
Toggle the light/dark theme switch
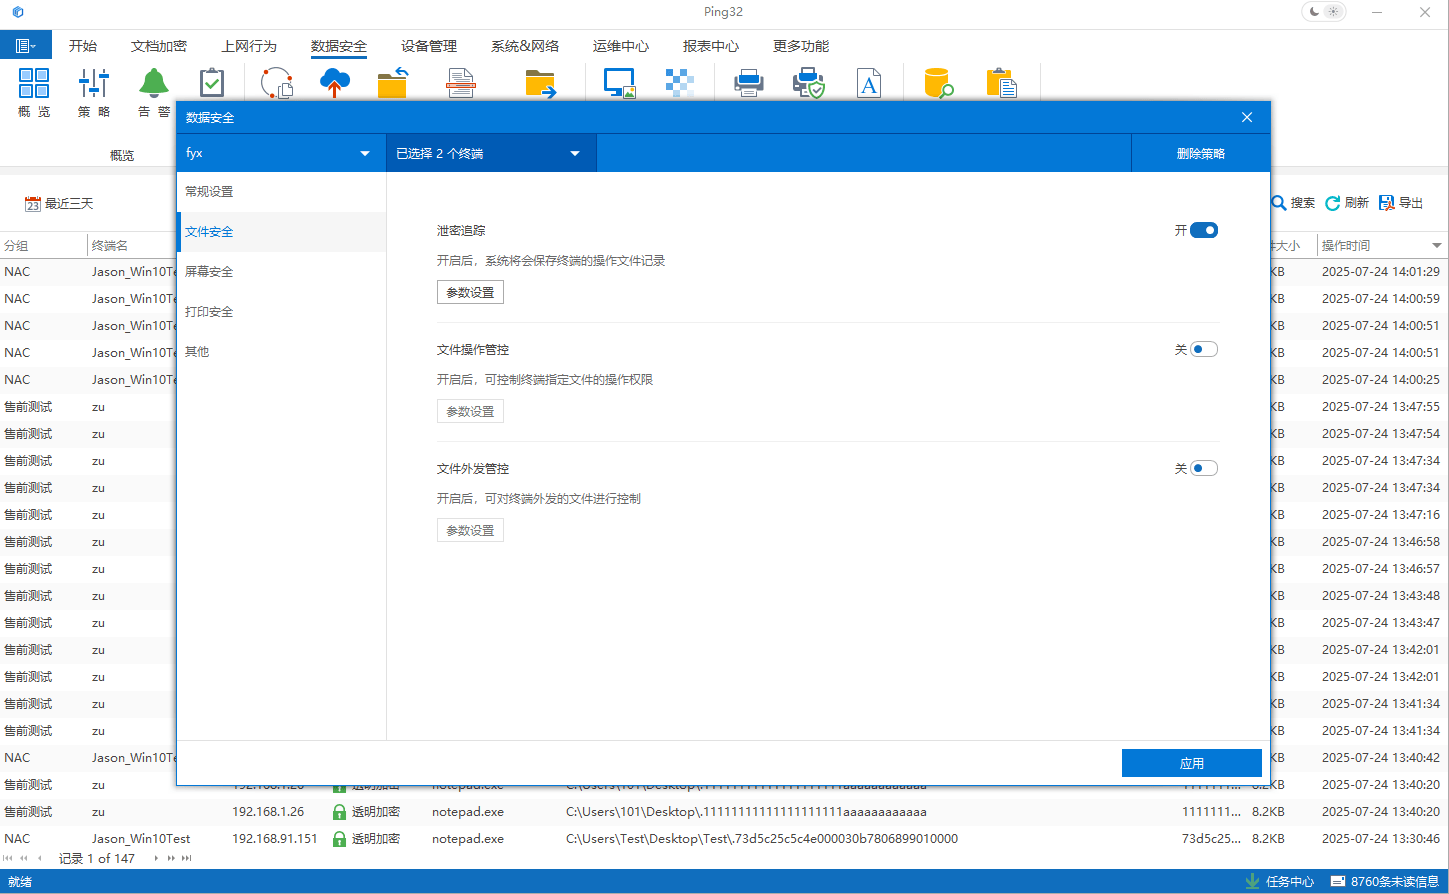coord(1323,11)
